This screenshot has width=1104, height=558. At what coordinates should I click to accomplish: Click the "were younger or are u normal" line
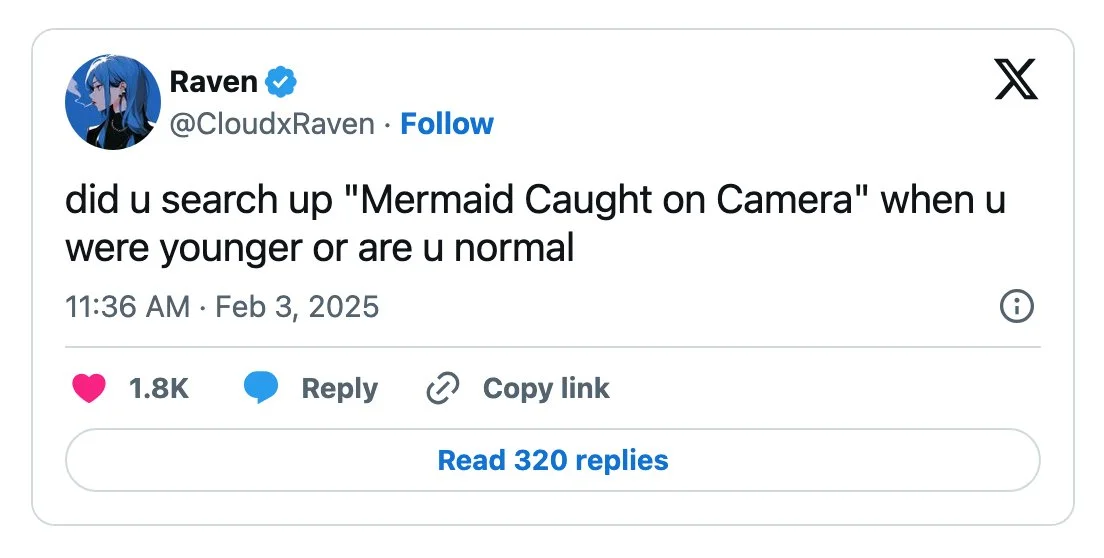click(x=320, y=248)
